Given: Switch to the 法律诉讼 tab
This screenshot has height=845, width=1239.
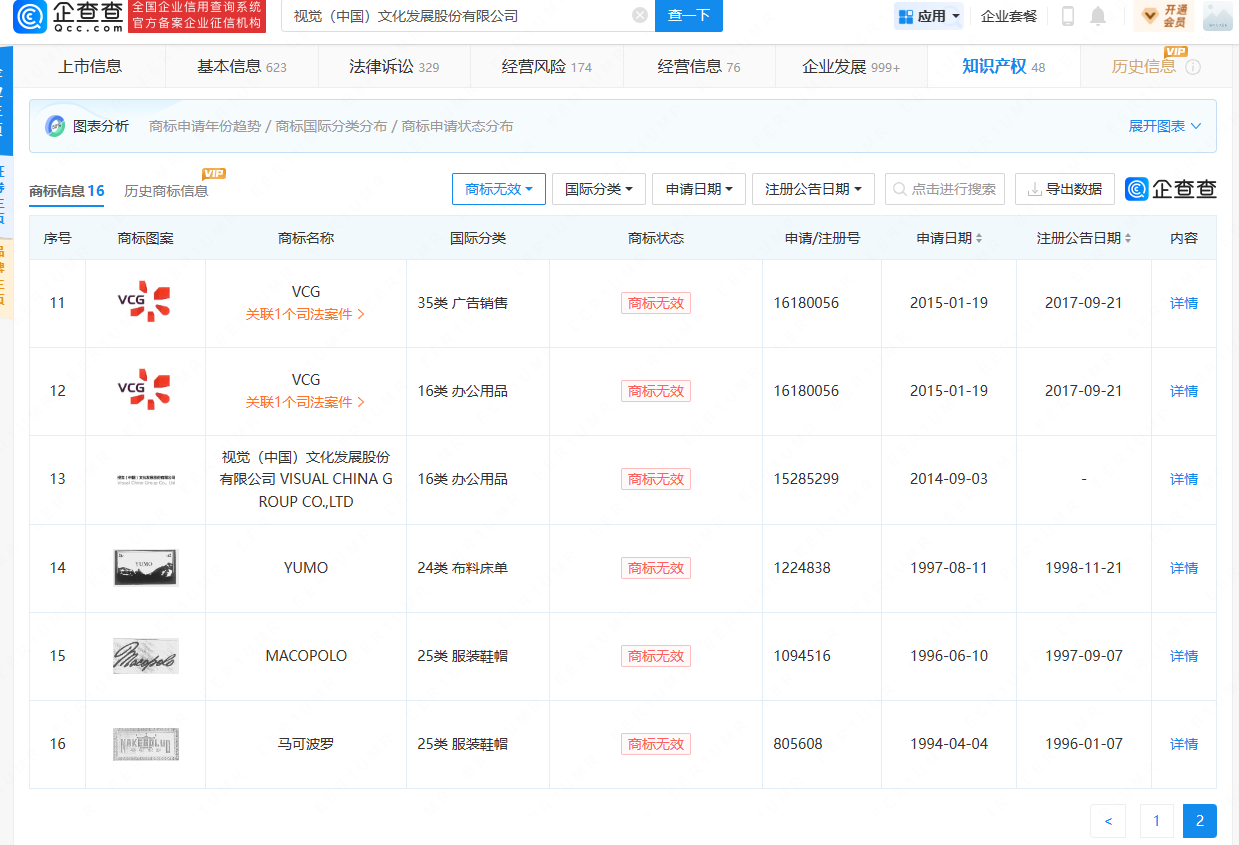Looking at the screenshot, I should coord(394,67).
